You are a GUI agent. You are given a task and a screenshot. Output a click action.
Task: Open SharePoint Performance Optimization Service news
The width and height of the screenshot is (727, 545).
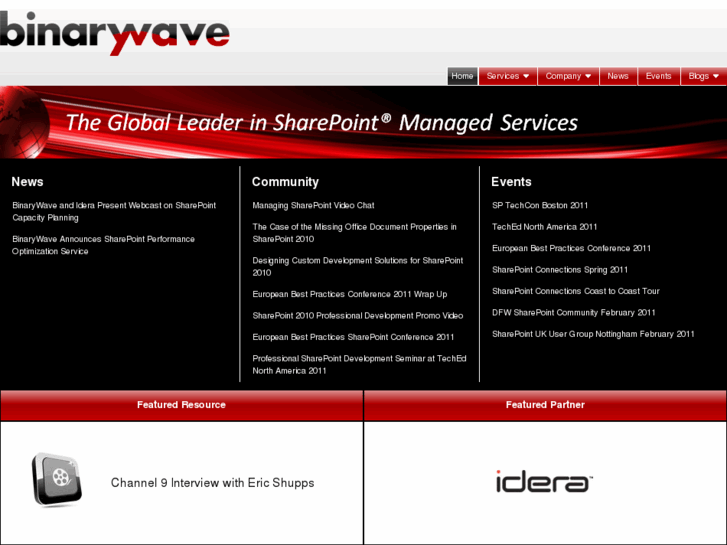coord(103,245)
